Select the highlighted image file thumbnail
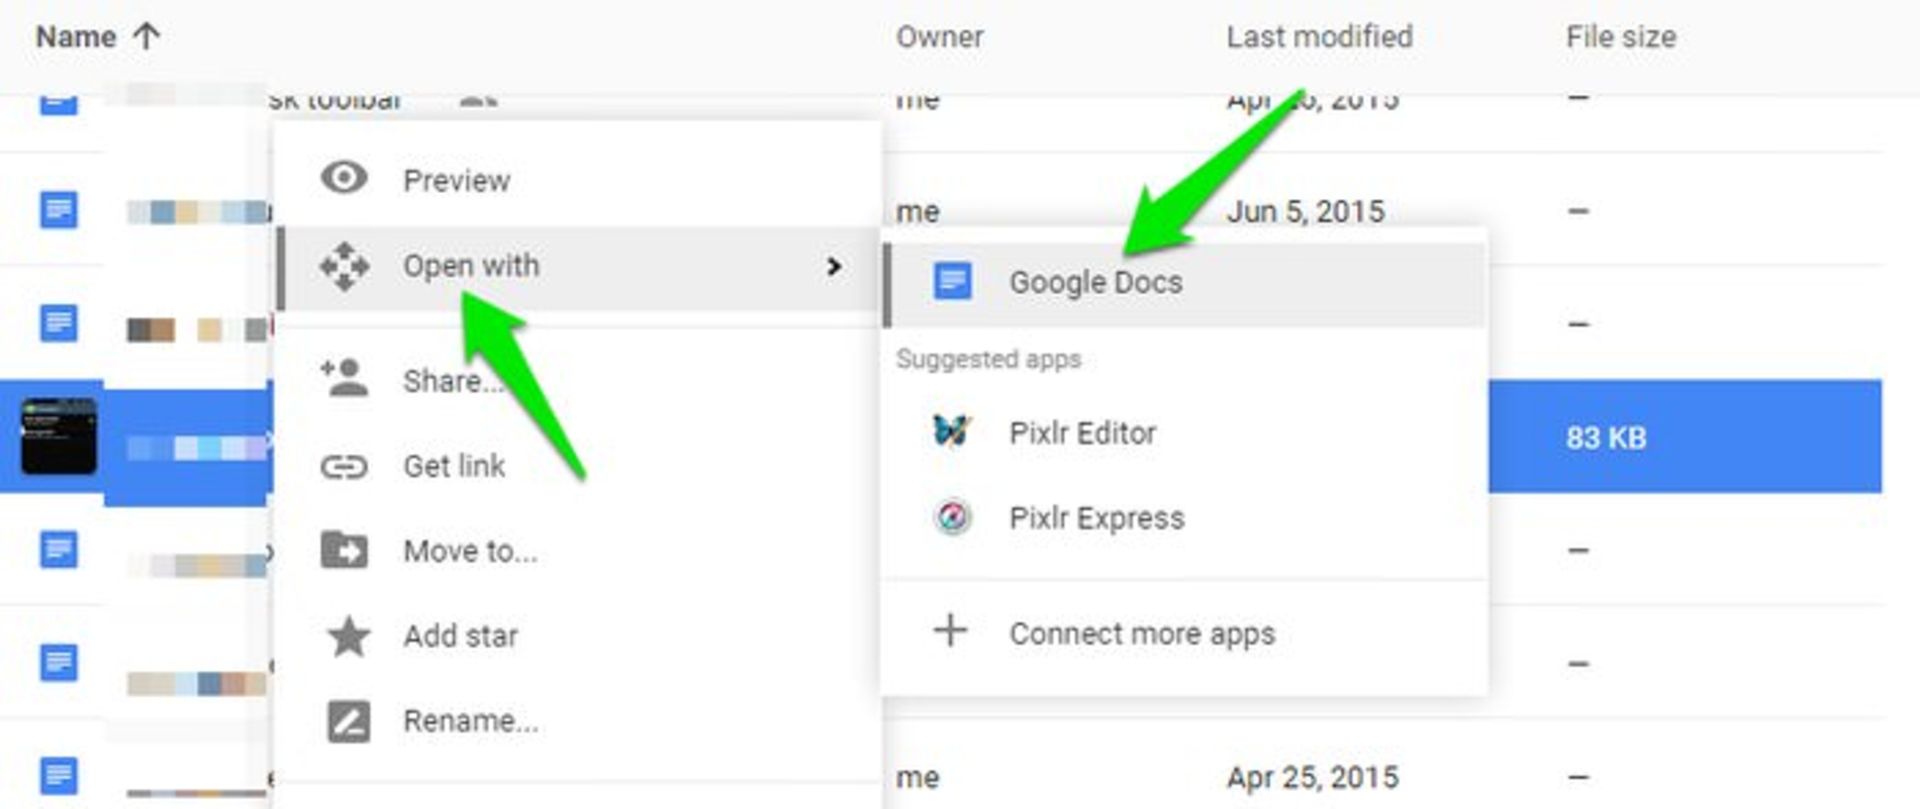1920x809 pixels. 59,436
